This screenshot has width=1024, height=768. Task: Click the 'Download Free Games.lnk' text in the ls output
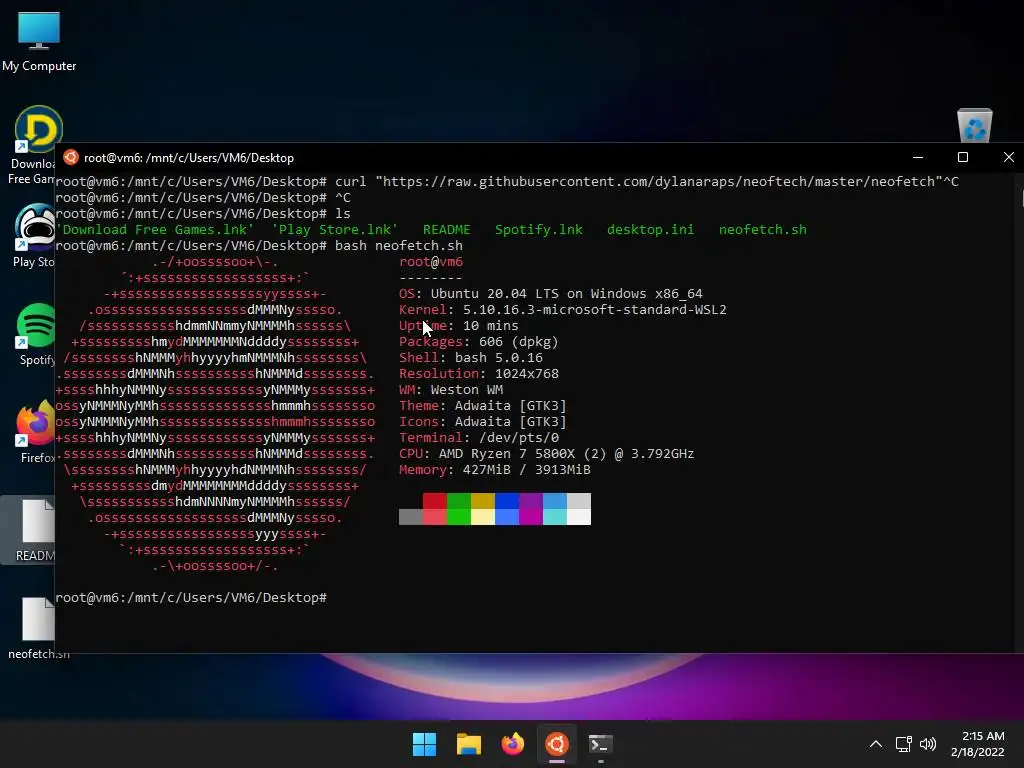155,230
